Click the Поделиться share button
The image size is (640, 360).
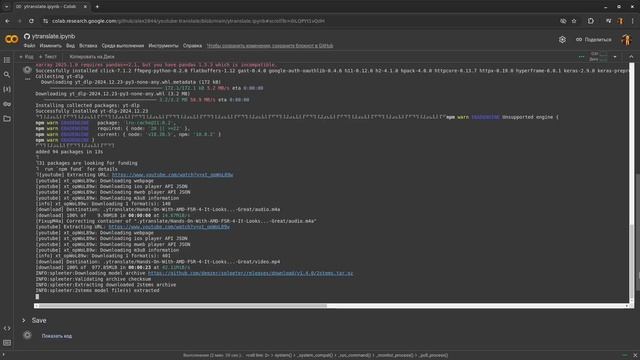[x=594, y=40]
